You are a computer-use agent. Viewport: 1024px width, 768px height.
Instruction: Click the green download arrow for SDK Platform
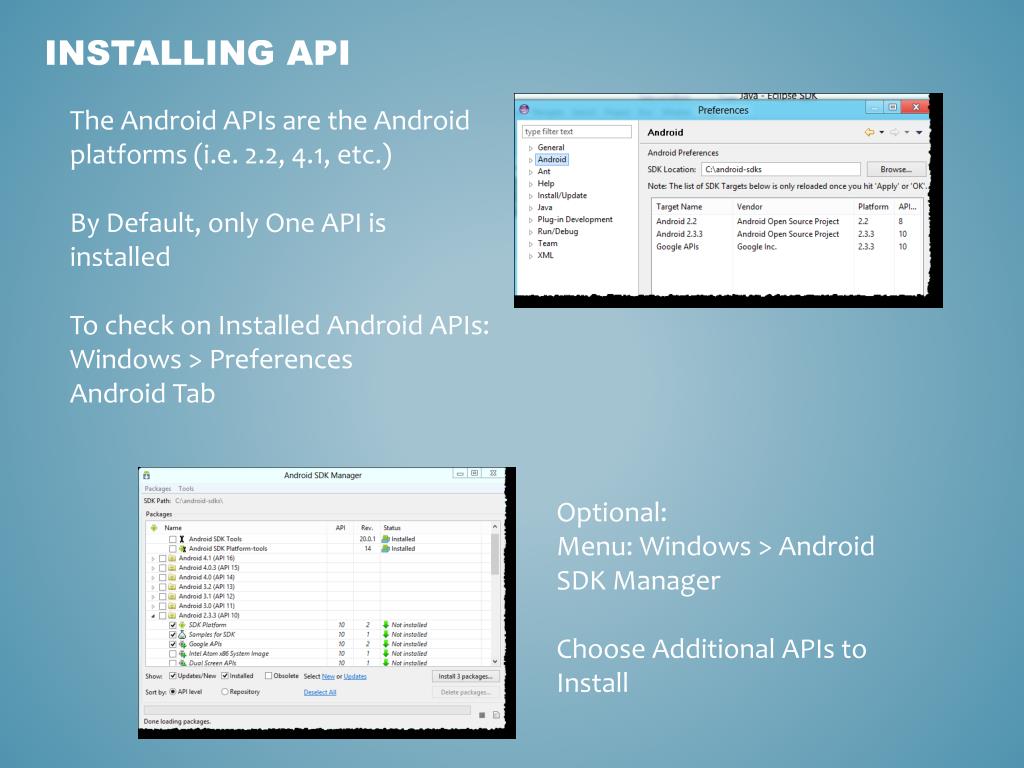386,625
